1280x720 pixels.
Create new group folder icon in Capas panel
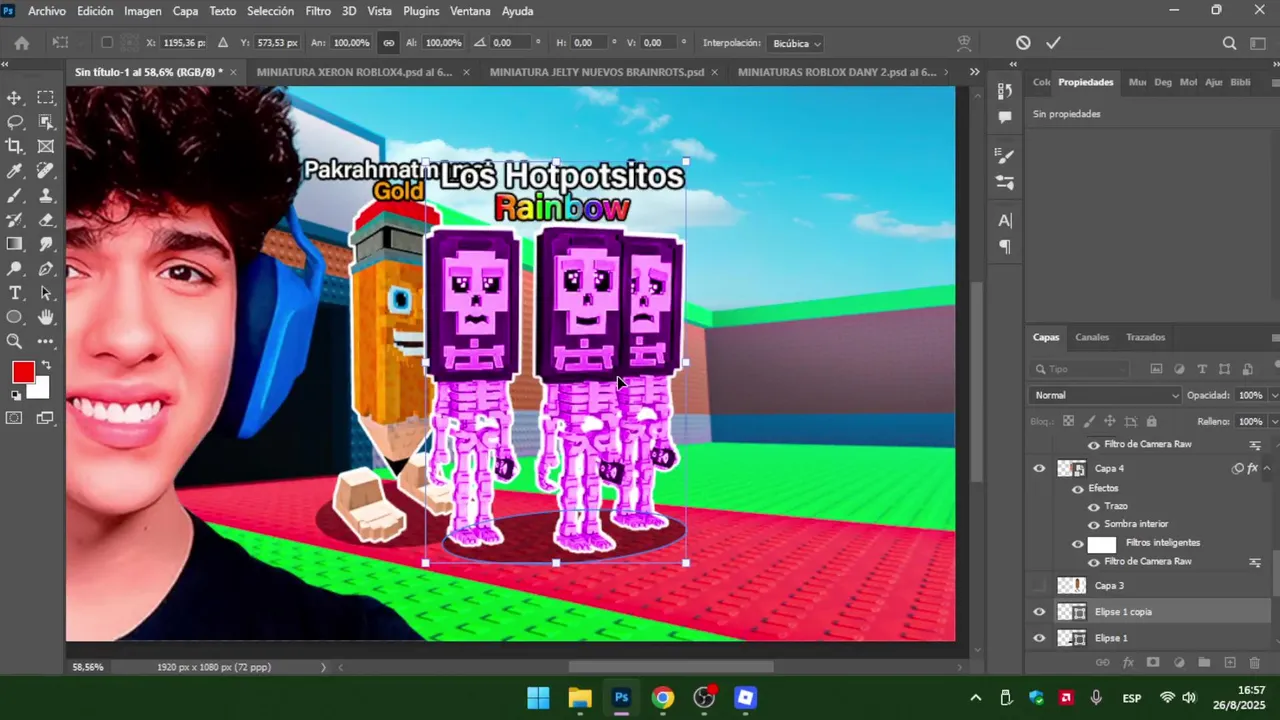(1204, 662)
